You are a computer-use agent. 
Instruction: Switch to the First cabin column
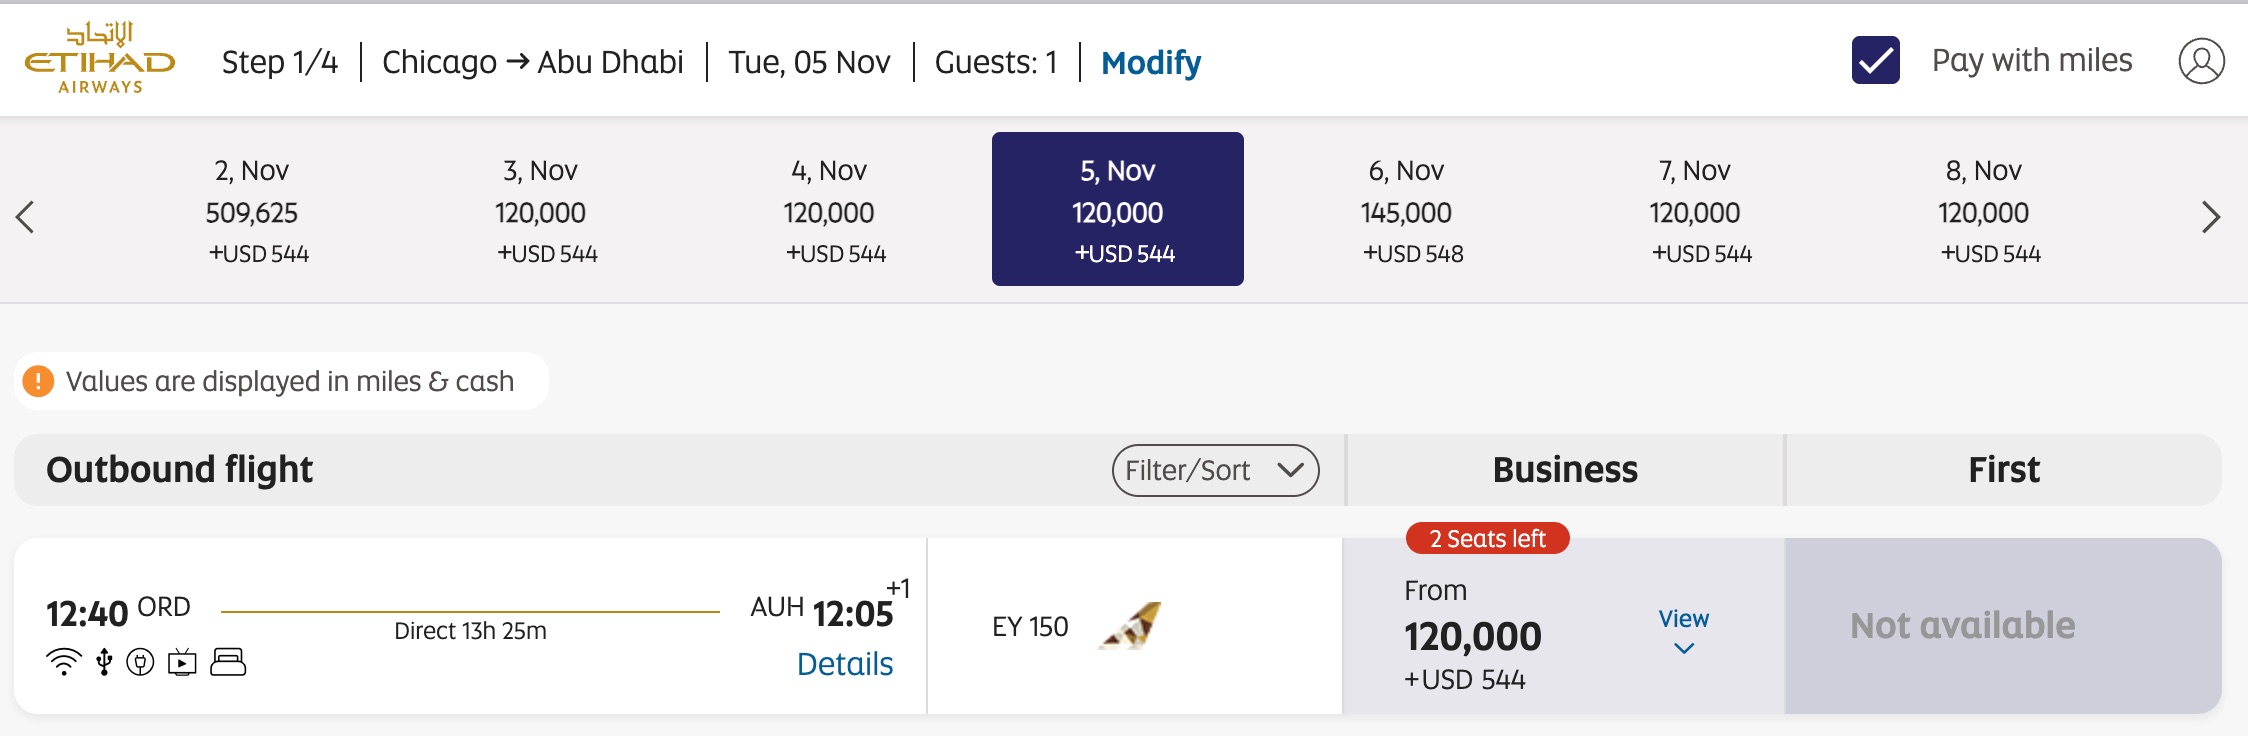coord(2003,469)
